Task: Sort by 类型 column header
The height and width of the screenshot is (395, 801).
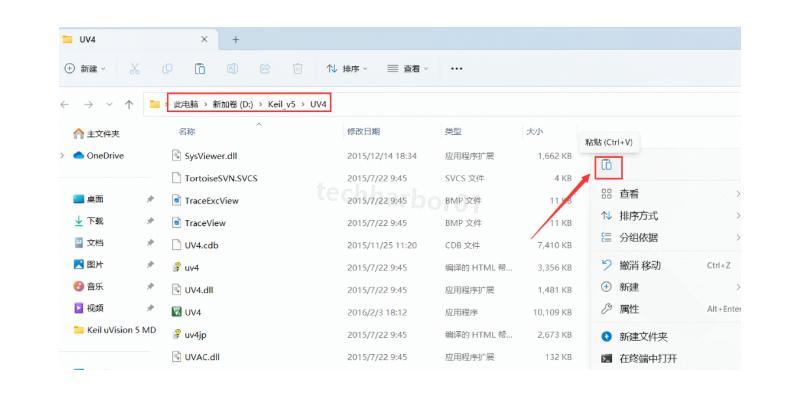Action: click(453, 132)
